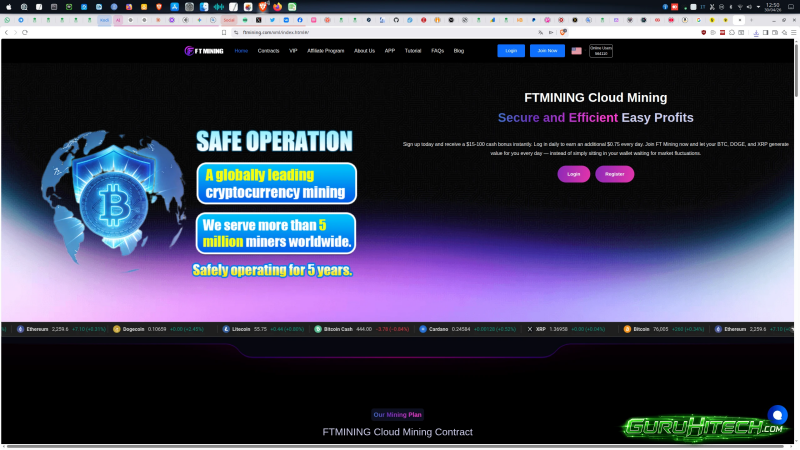Bookmark this page icon in address bar
Image resolution: width=800 pixels, height=450 pixels.
pyautogui.click(x=224, y=32)
